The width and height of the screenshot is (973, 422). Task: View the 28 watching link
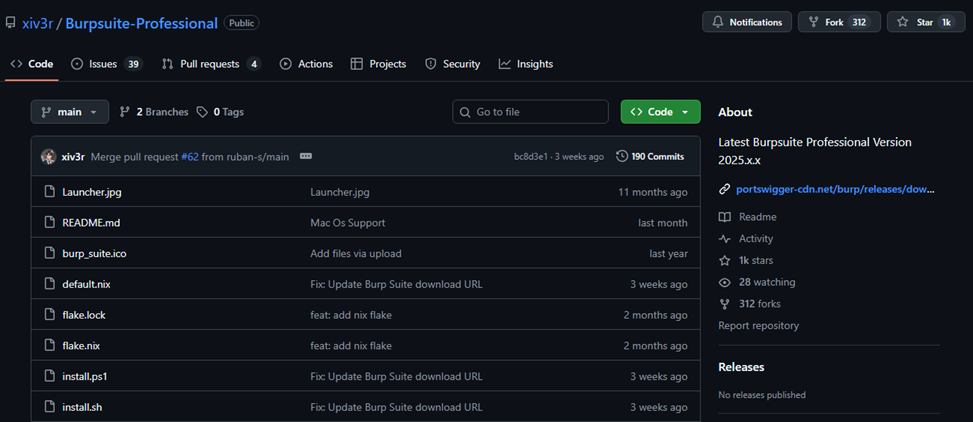click(766, 282)
